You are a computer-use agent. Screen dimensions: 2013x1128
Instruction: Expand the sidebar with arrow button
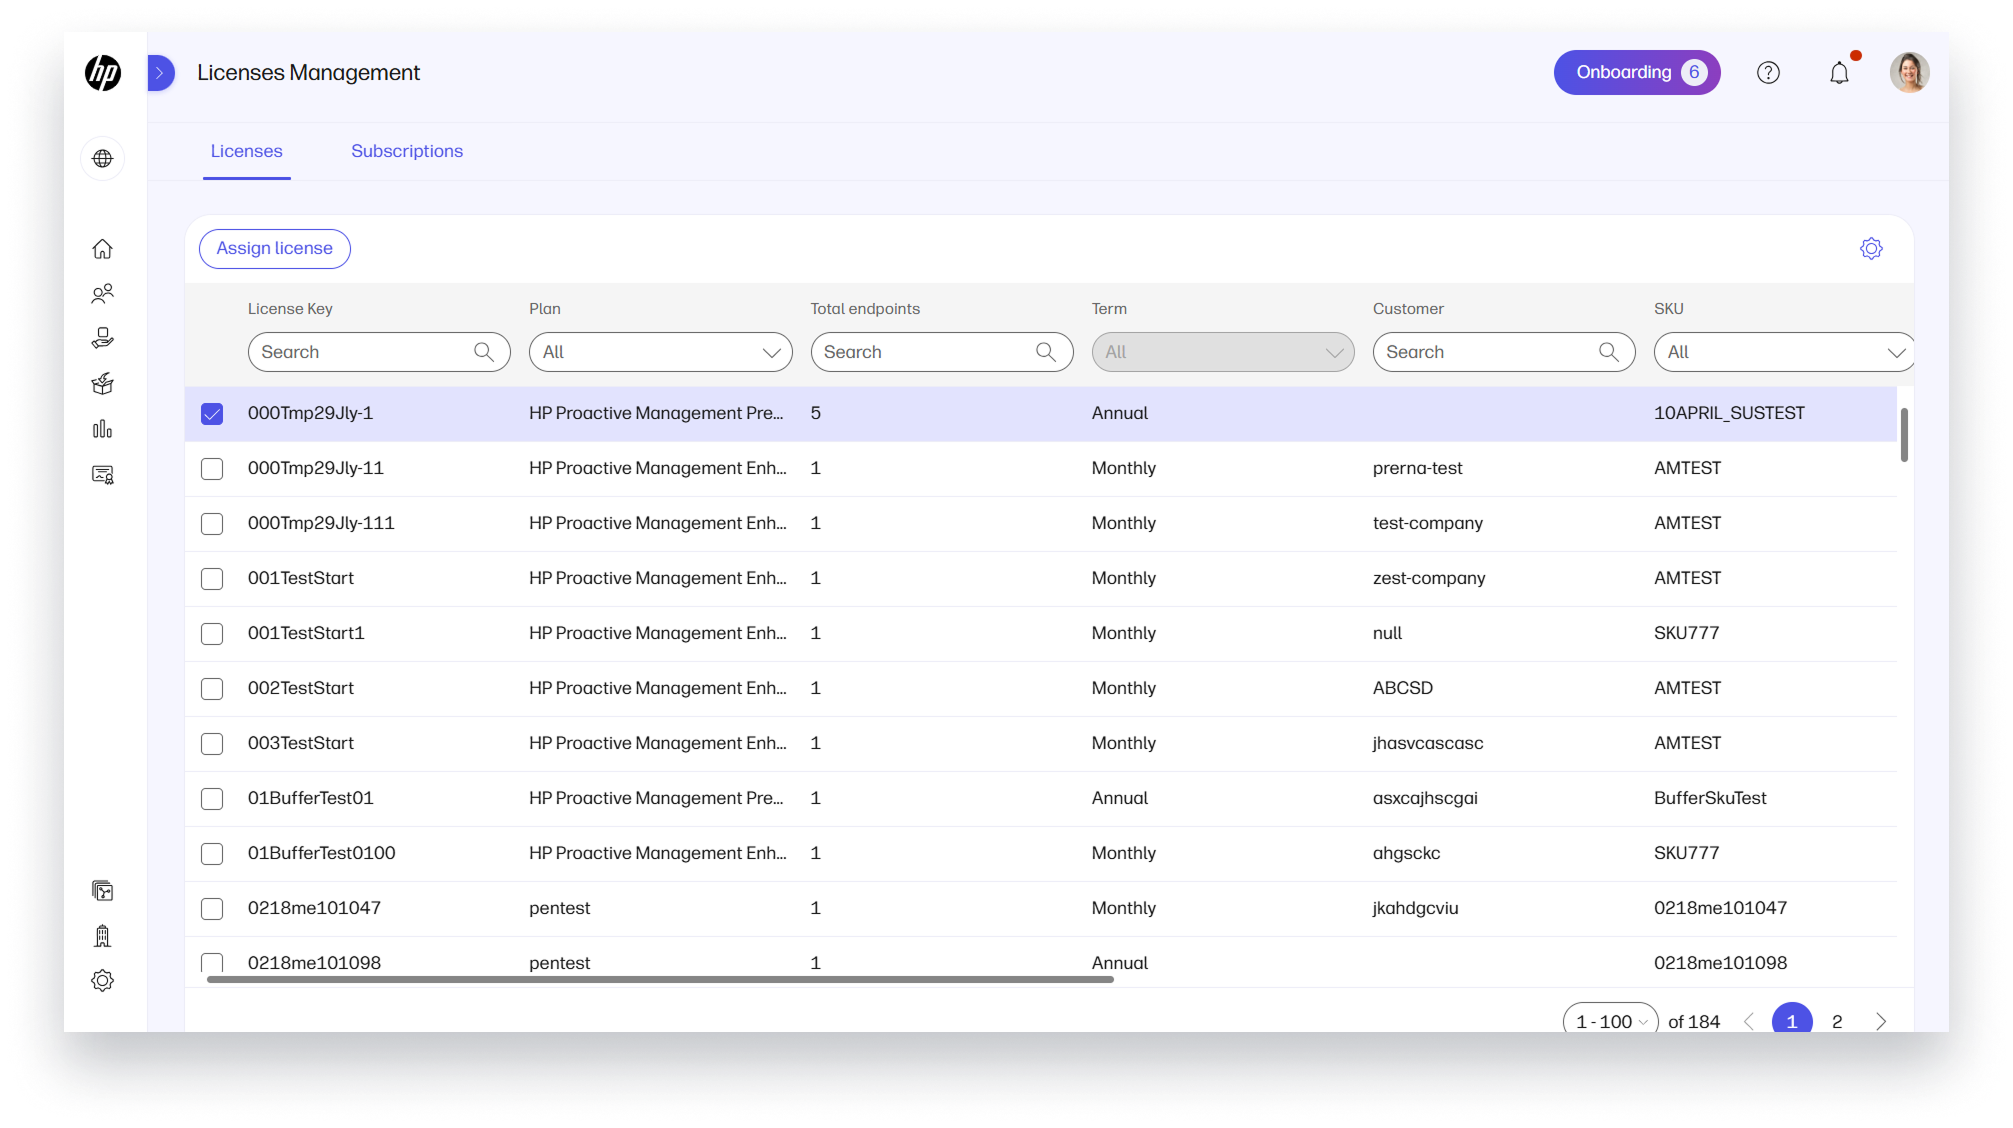click(x=160, y=73)
